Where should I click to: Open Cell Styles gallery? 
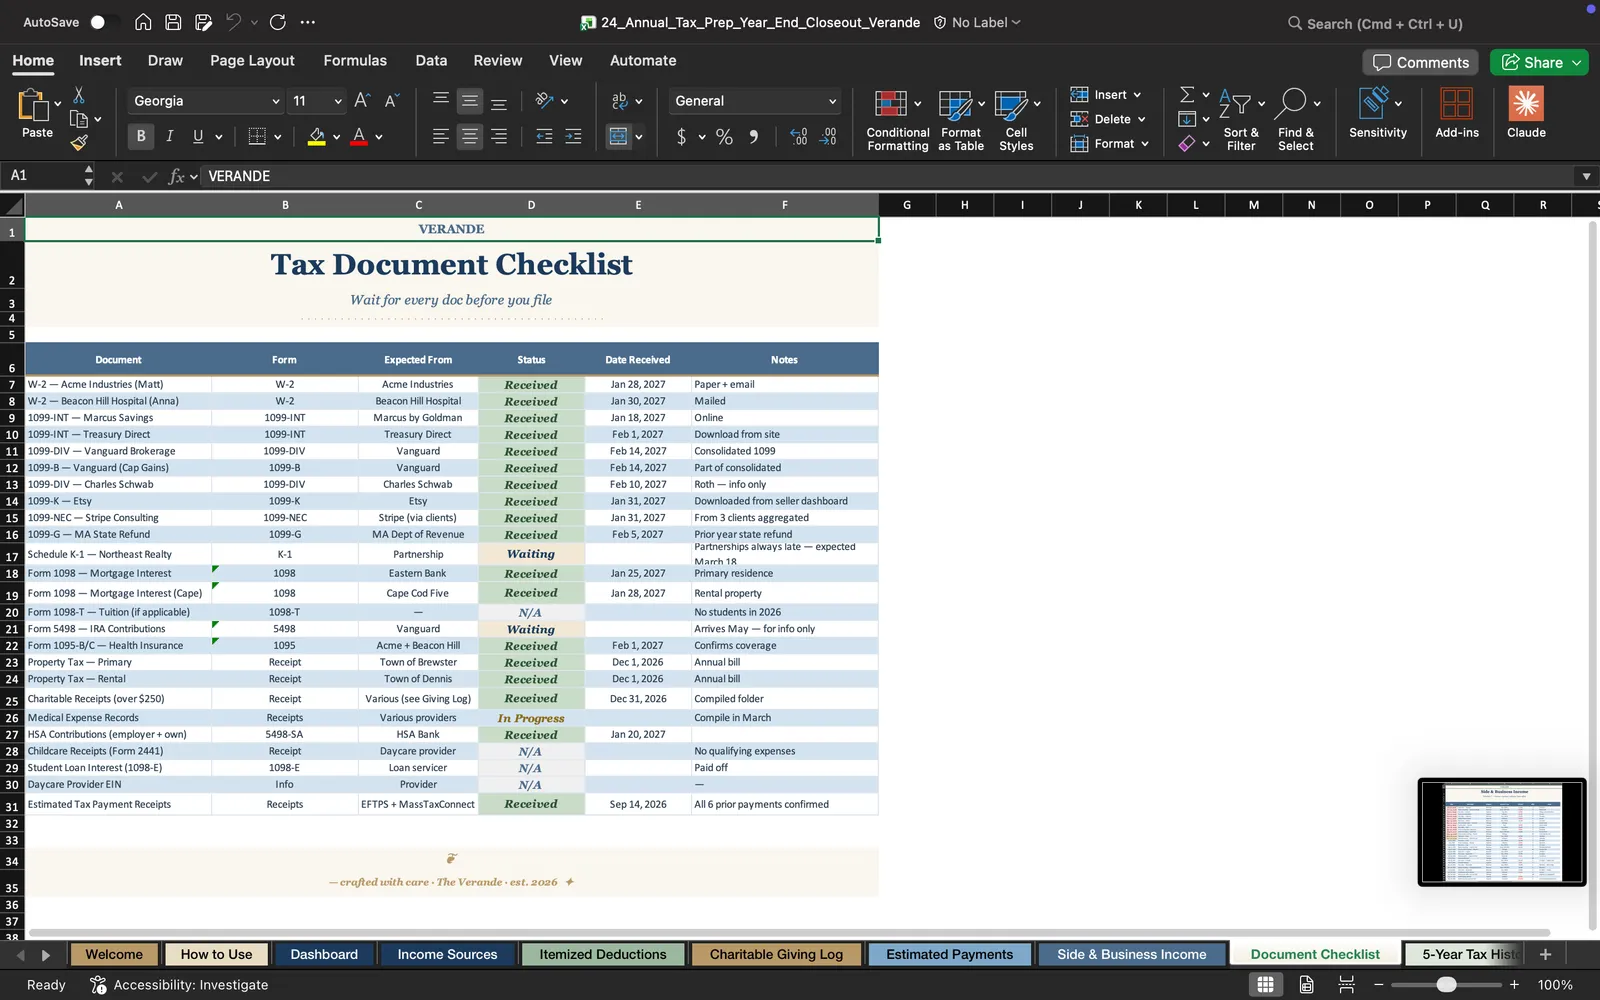[x=1016, y=120]
